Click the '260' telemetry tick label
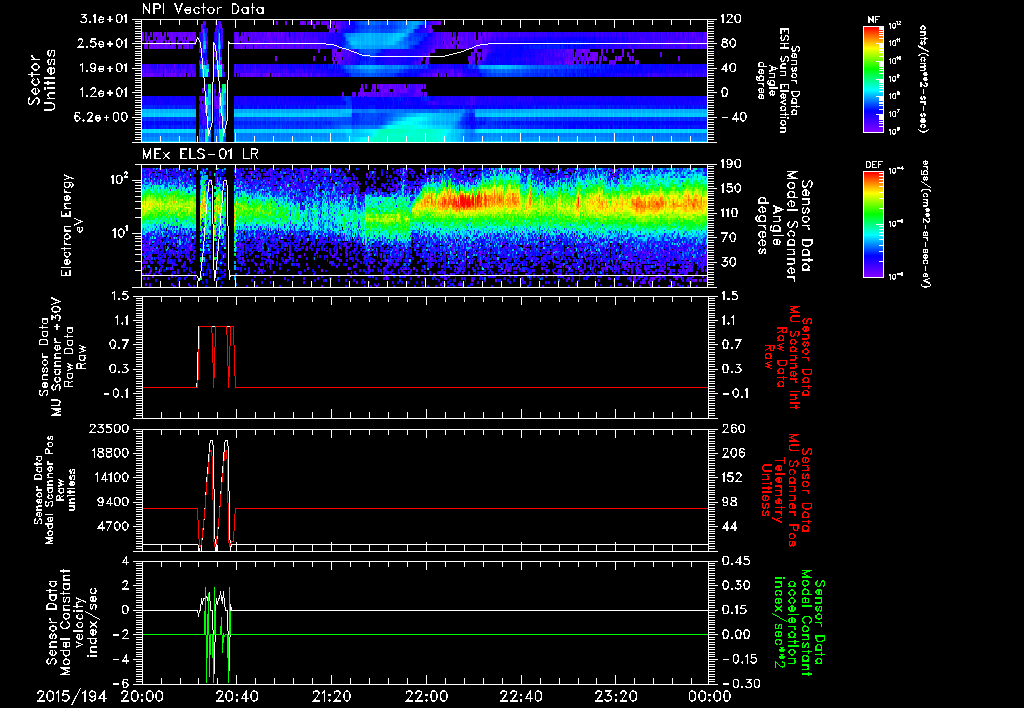1024x708 pixels. coord(731,428)
